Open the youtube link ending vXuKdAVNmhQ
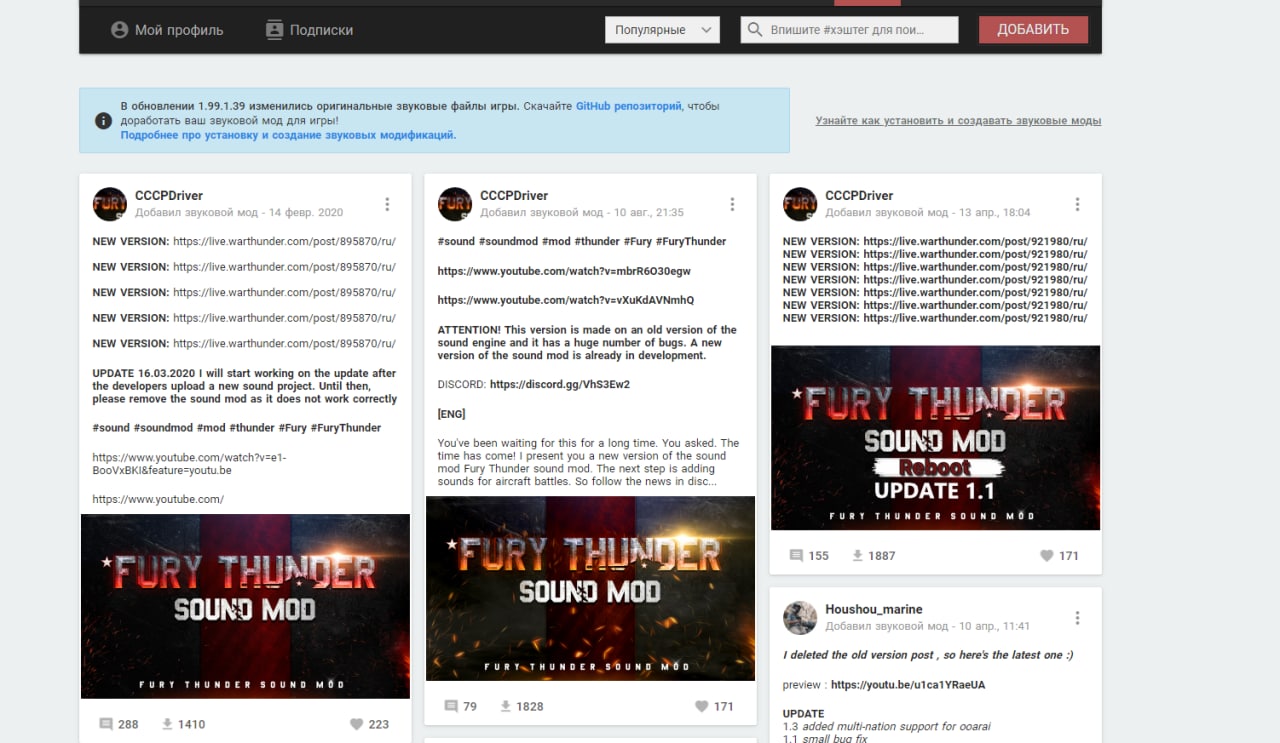 566,300
